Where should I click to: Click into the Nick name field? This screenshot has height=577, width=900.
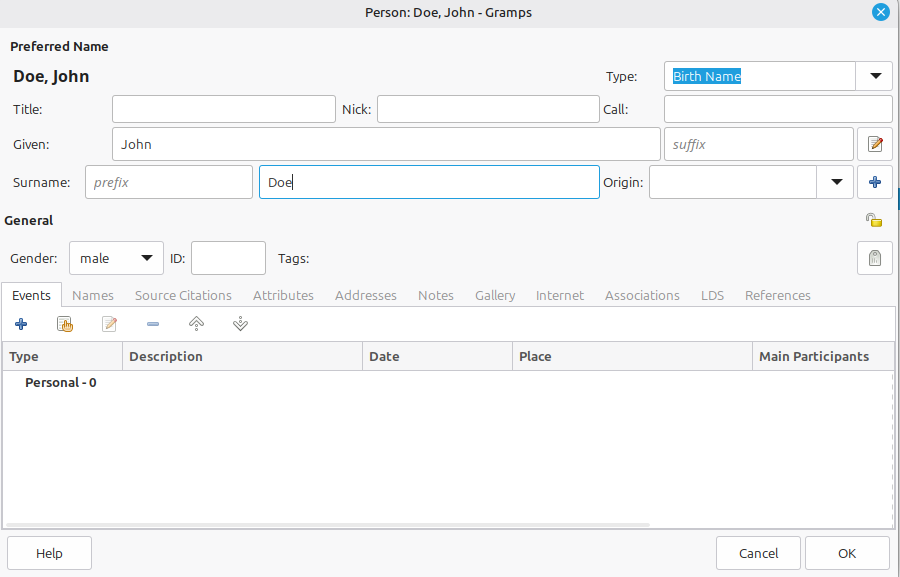tap(487, 109)
